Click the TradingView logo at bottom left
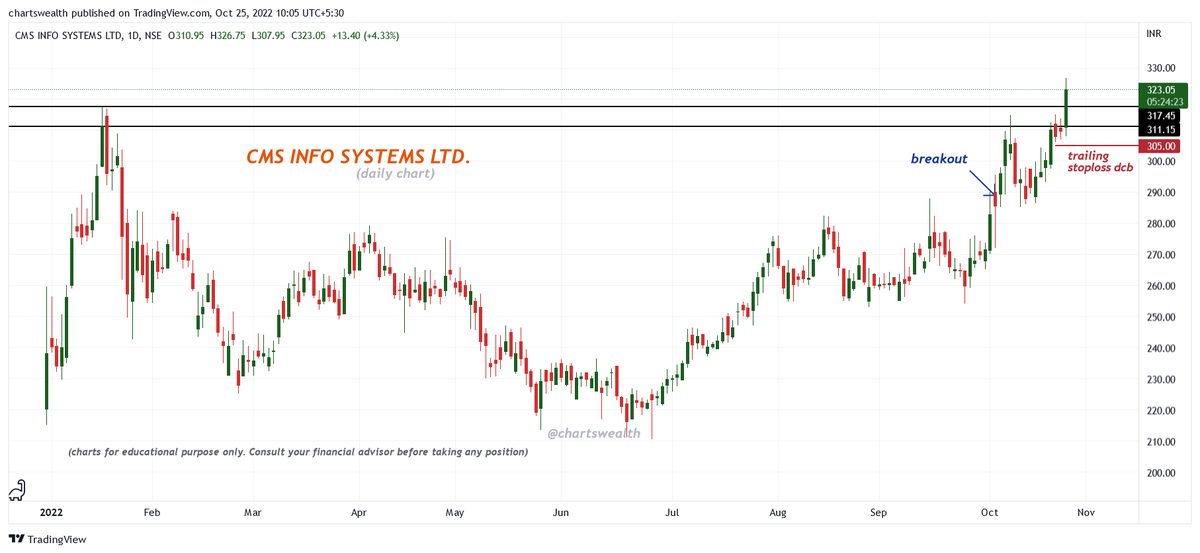The image size is (1200, 553). tap(47, 539)
